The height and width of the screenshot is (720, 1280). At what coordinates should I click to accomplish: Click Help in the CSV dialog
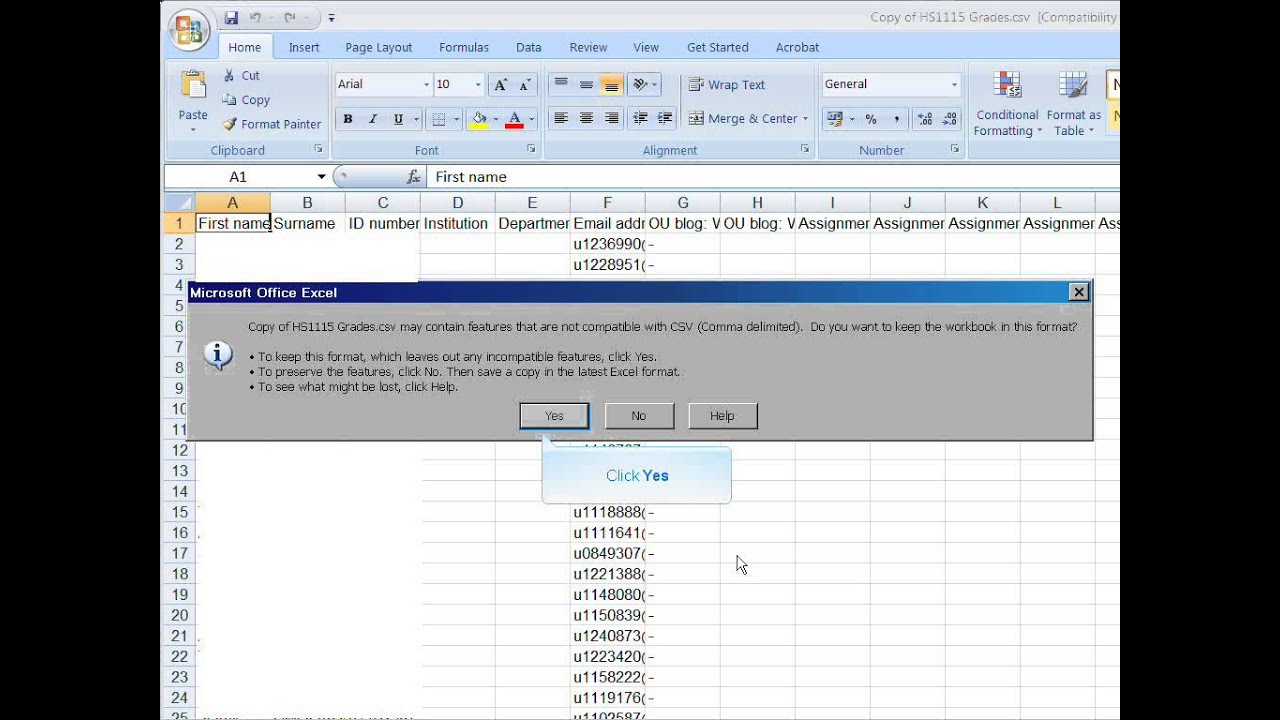(x=722, y=416)
